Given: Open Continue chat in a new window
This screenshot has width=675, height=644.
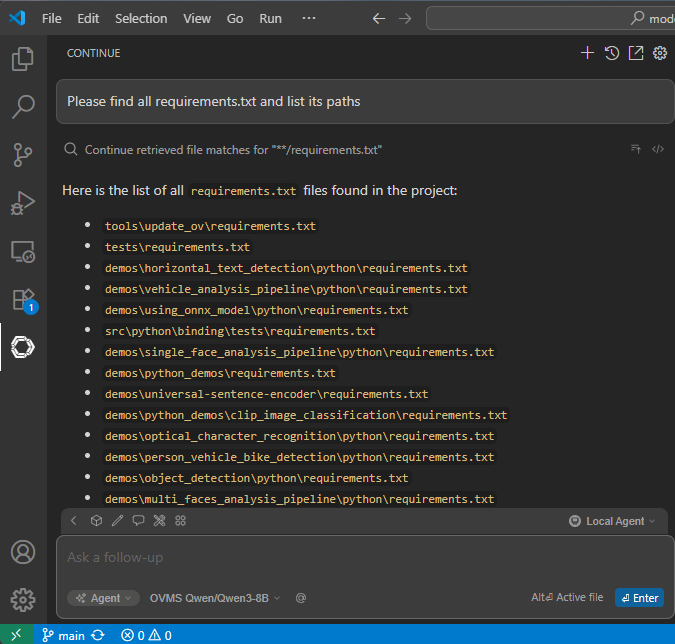Looking at the screenshot, I should click(635, 53).
